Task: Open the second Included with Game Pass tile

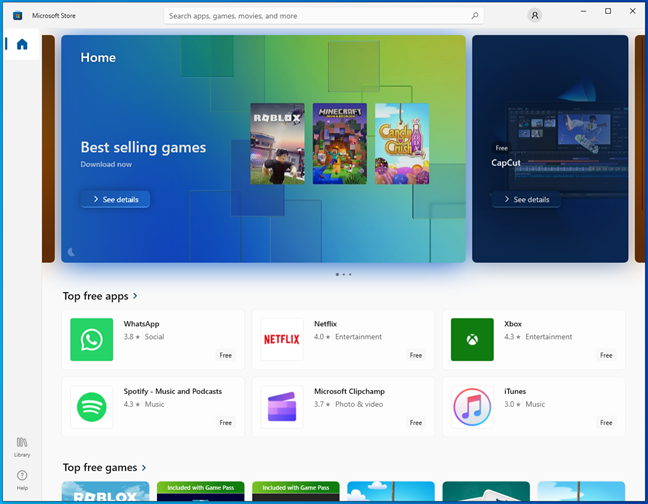Action: tap(296, 491)
